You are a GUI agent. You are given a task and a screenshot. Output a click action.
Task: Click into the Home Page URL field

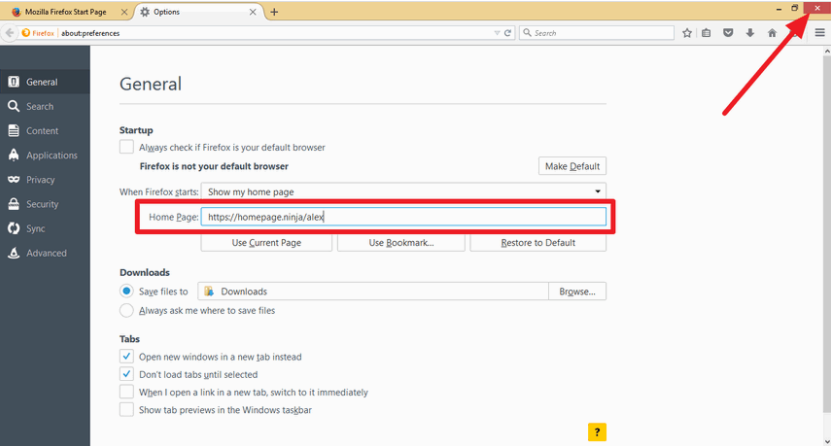point(403,217)
